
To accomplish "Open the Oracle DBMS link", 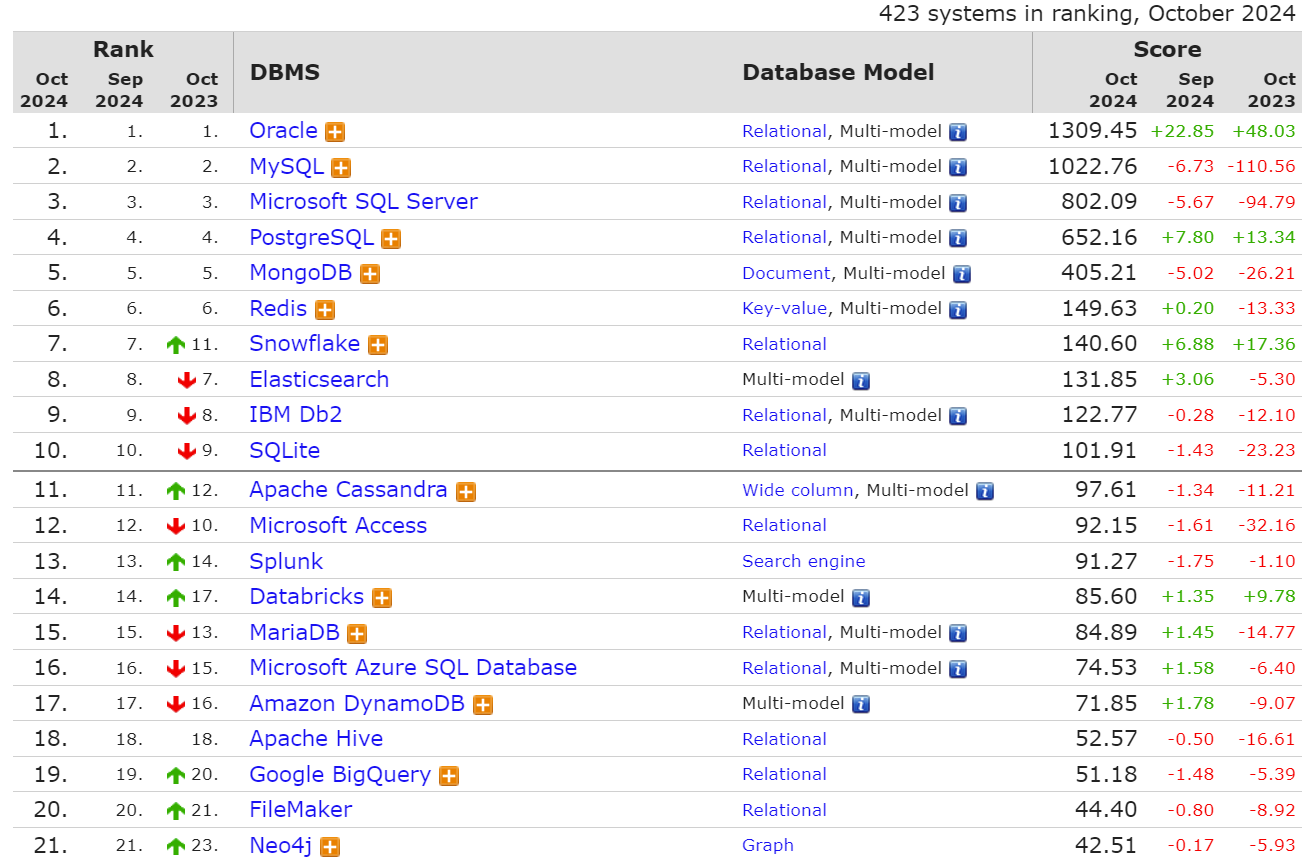I will point(283,130).
